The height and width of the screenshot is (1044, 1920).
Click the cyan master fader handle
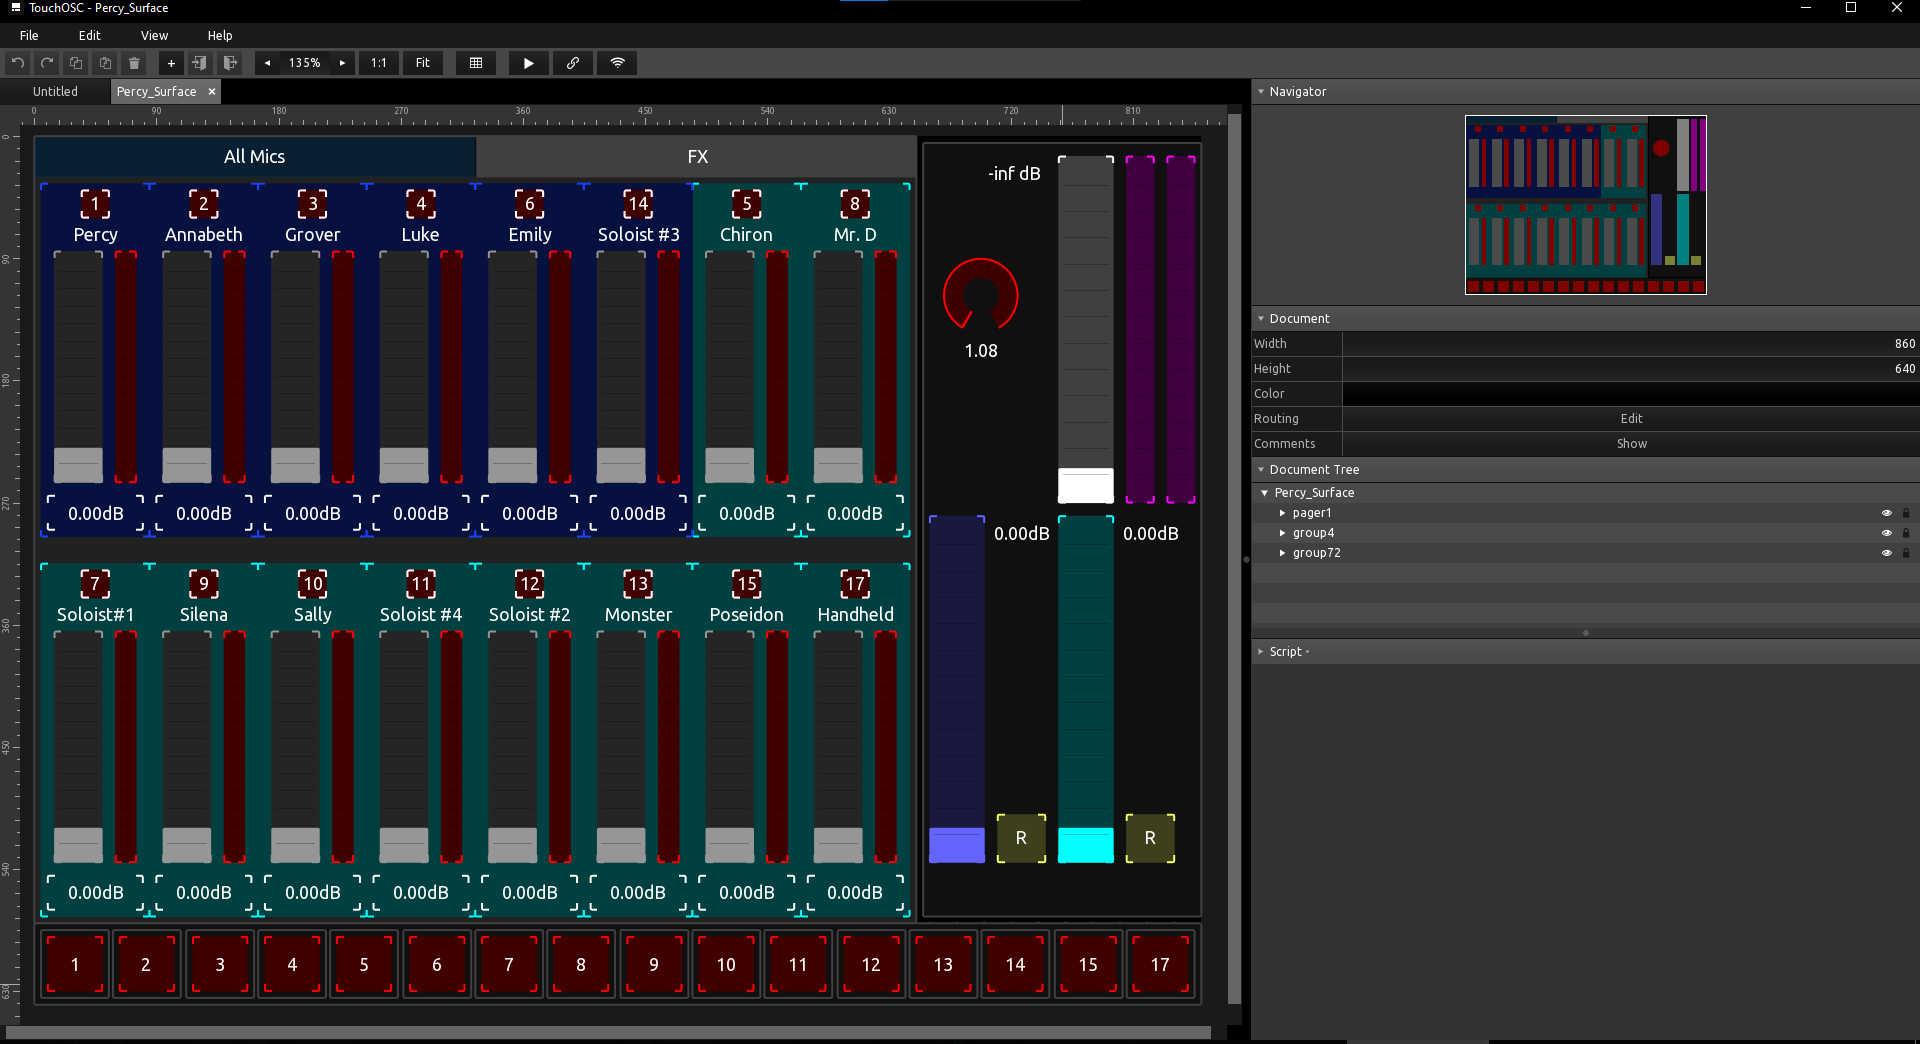click(1086, 845)
